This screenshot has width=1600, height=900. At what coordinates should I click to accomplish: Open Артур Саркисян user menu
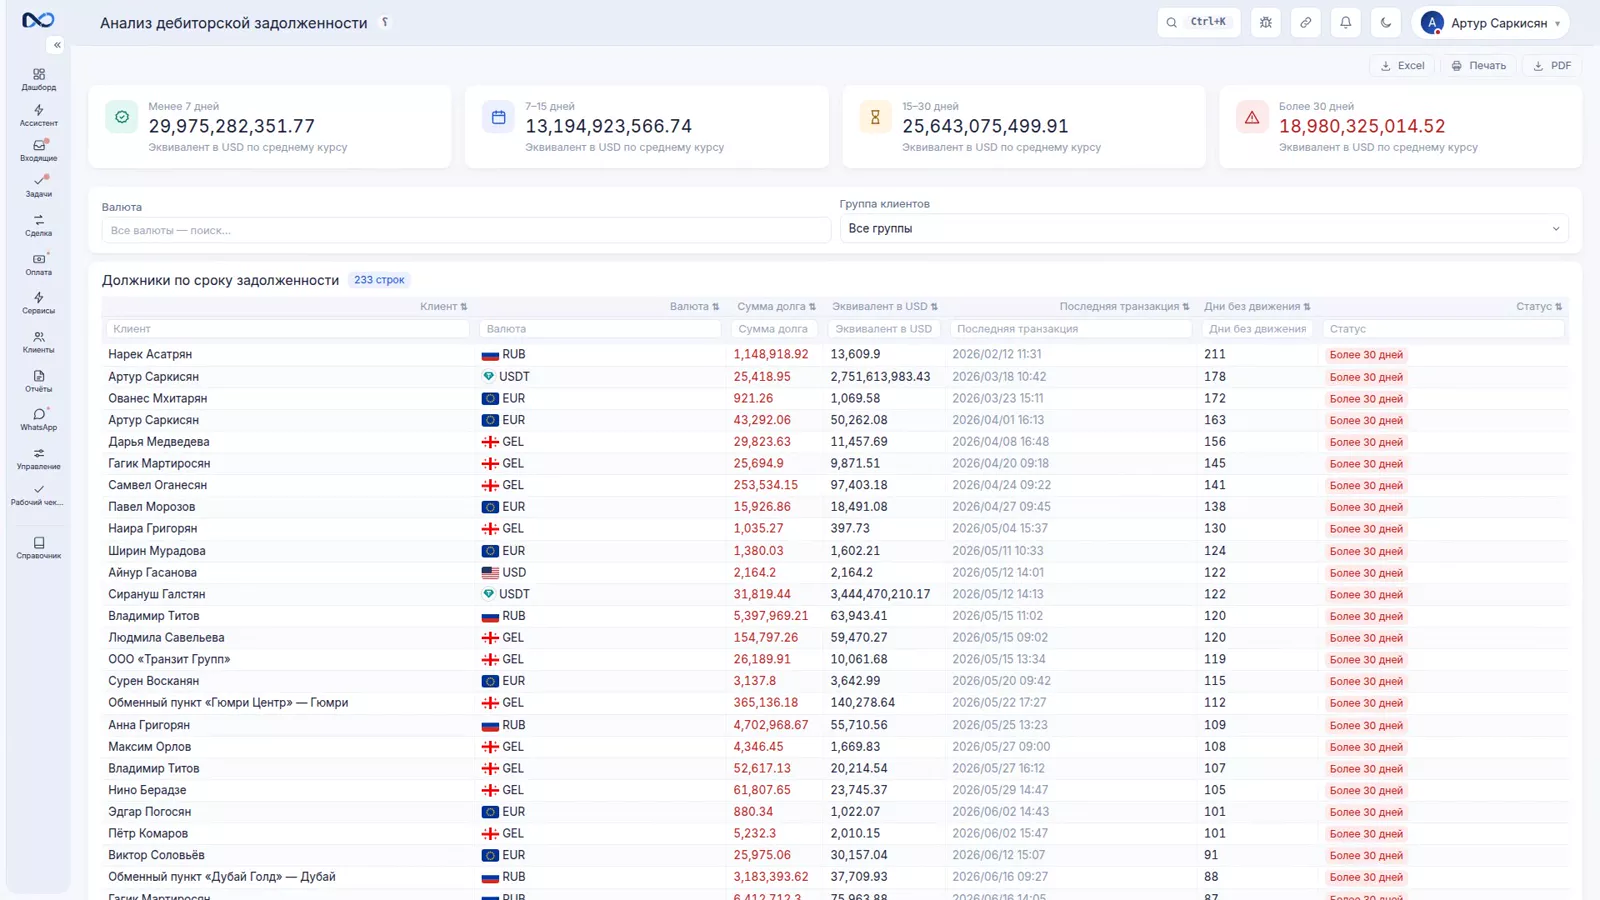1491,22
